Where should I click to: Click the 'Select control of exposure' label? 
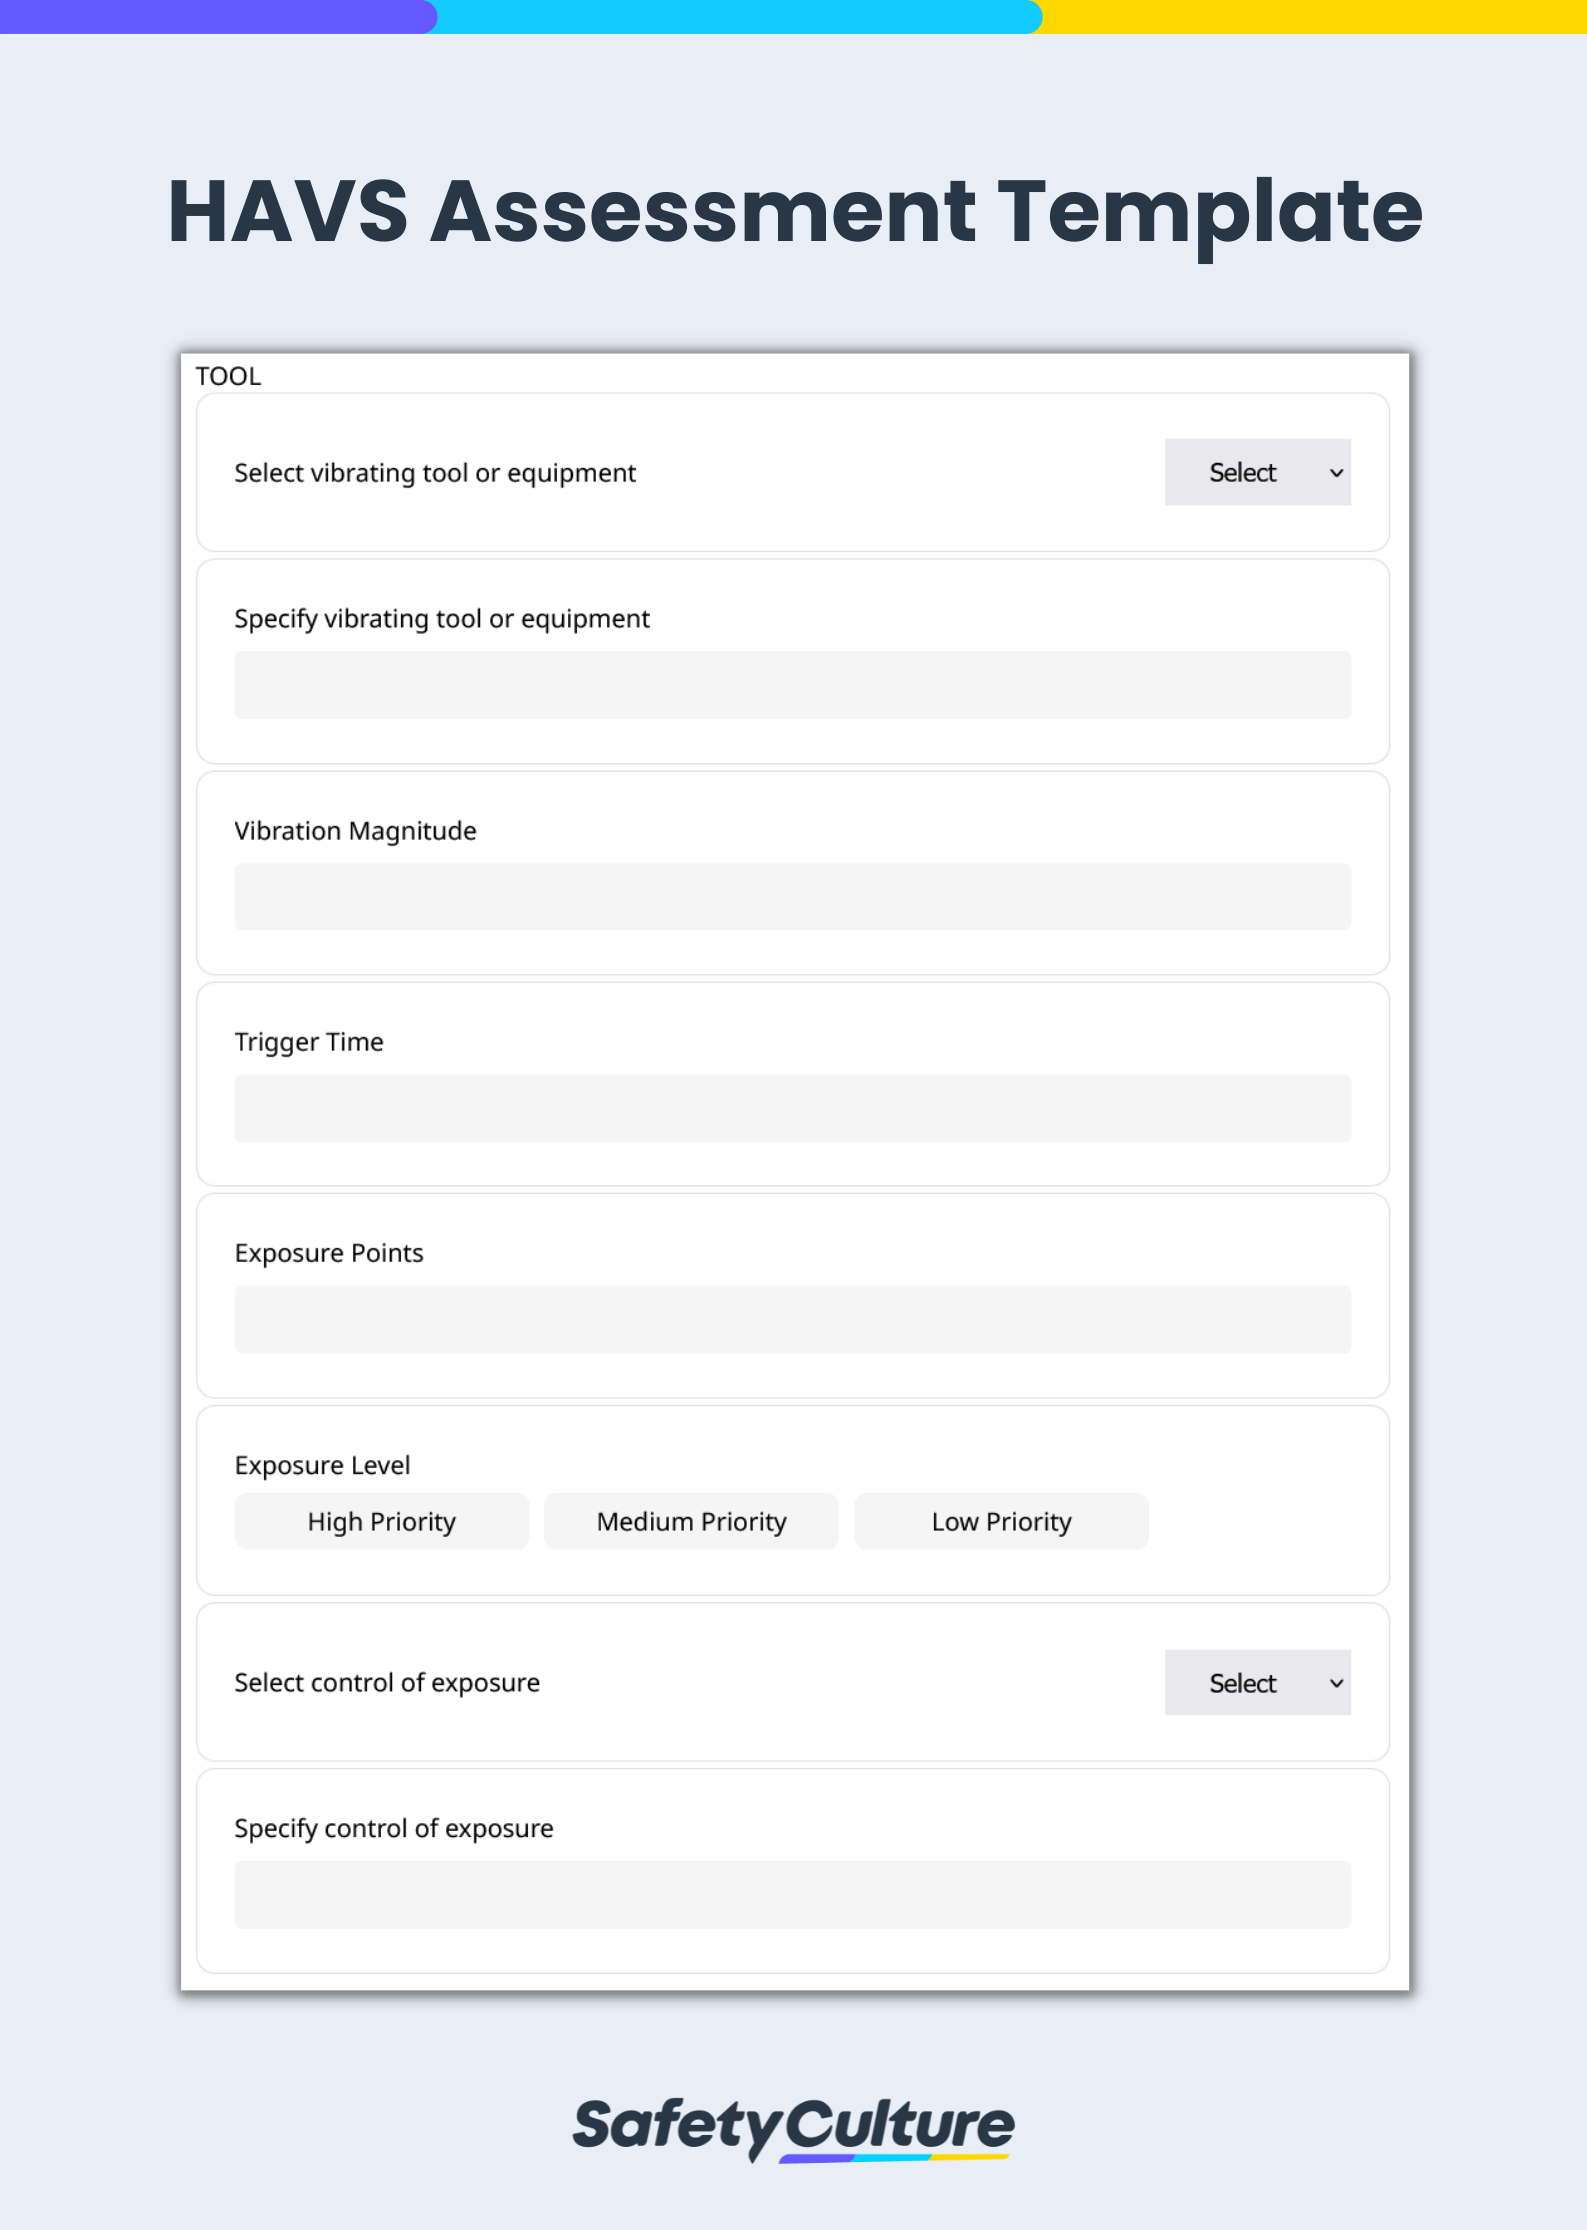tap(387, 1683)
